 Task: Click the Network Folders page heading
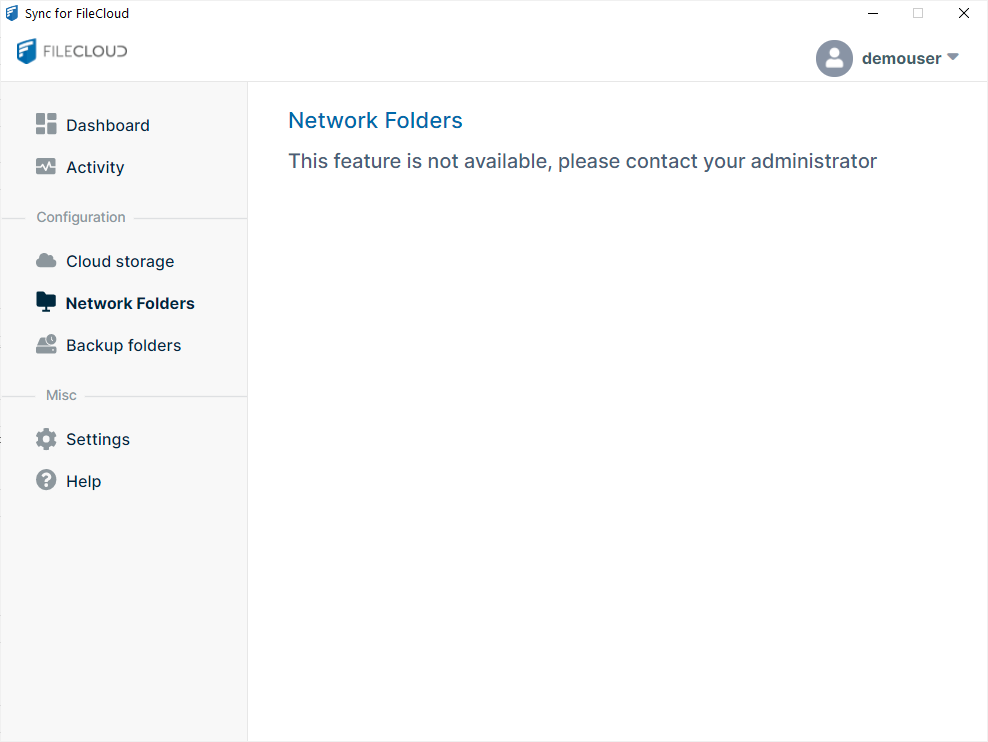(x=375, y=121)
